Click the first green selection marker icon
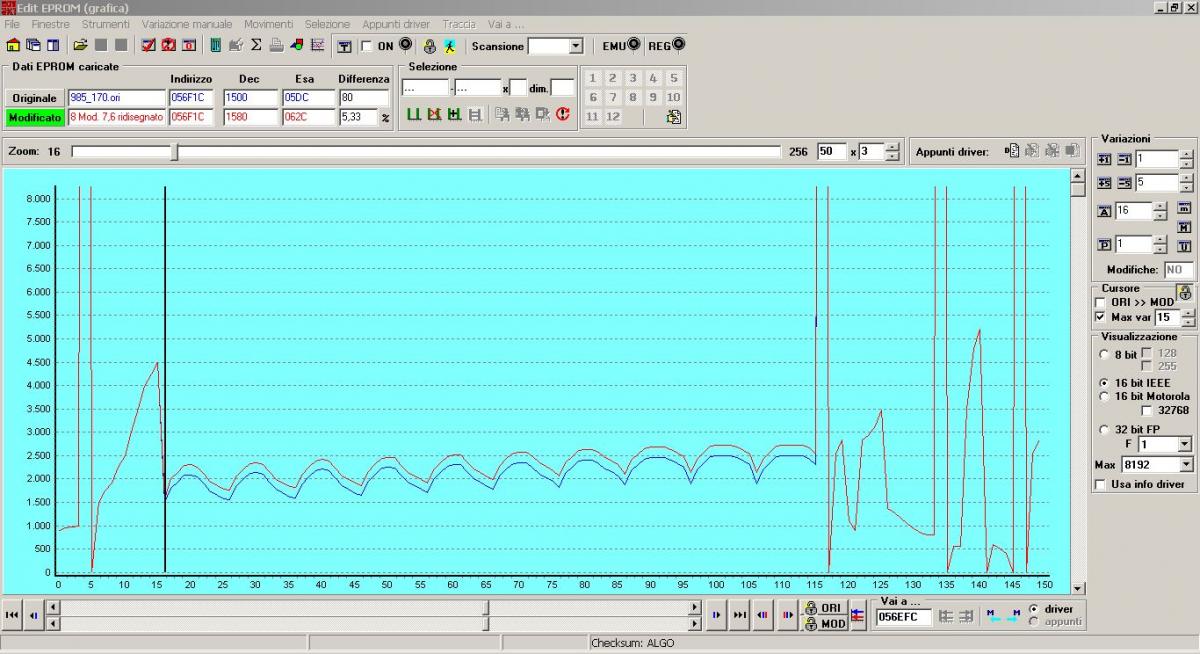The height and width of the screenshot is (654, 1200). [413, 114]
